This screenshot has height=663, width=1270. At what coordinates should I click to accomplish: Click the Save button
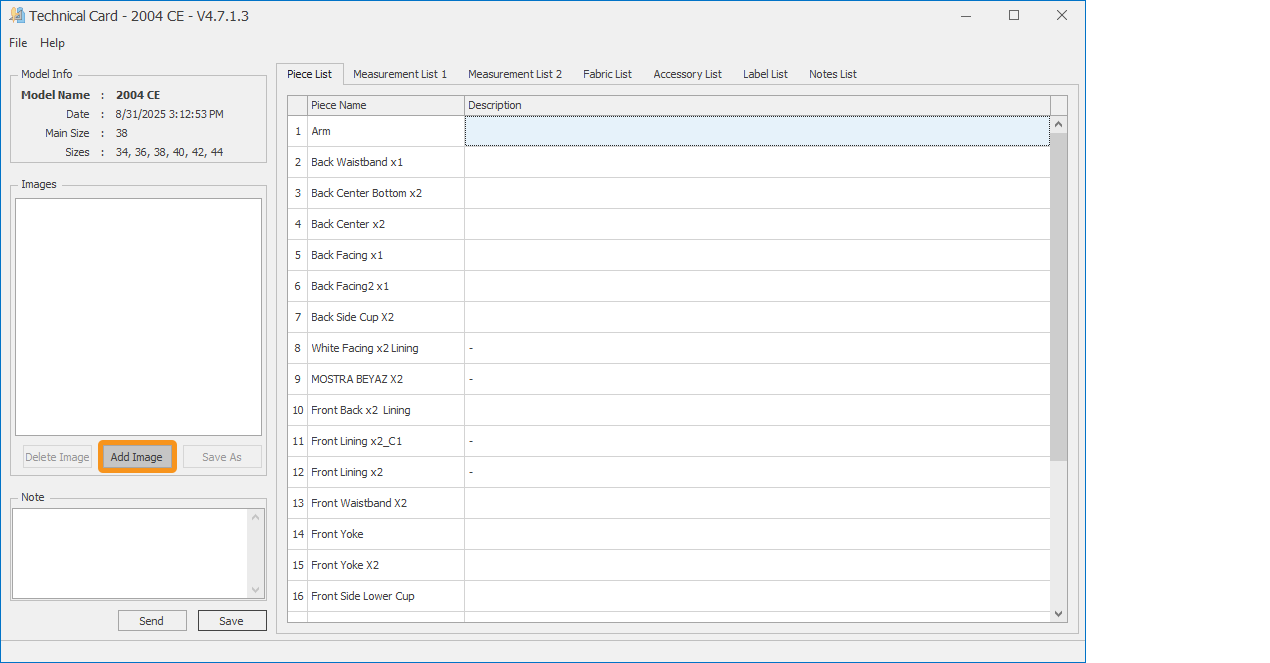(231, 621)
